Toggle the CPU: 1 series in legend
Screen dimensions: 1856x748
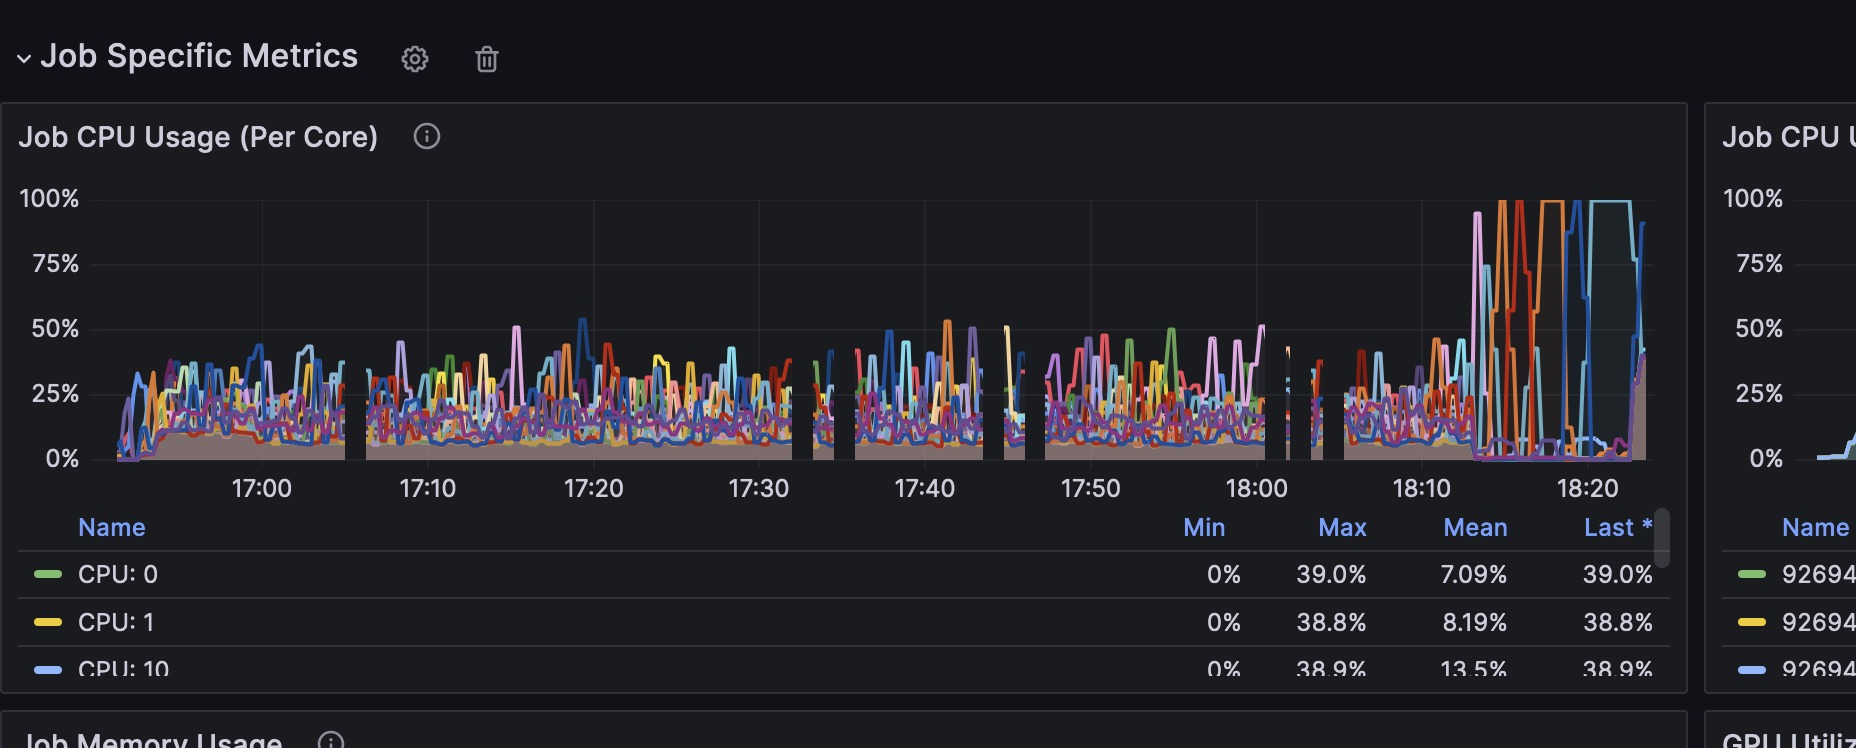(x=116, y=622)
